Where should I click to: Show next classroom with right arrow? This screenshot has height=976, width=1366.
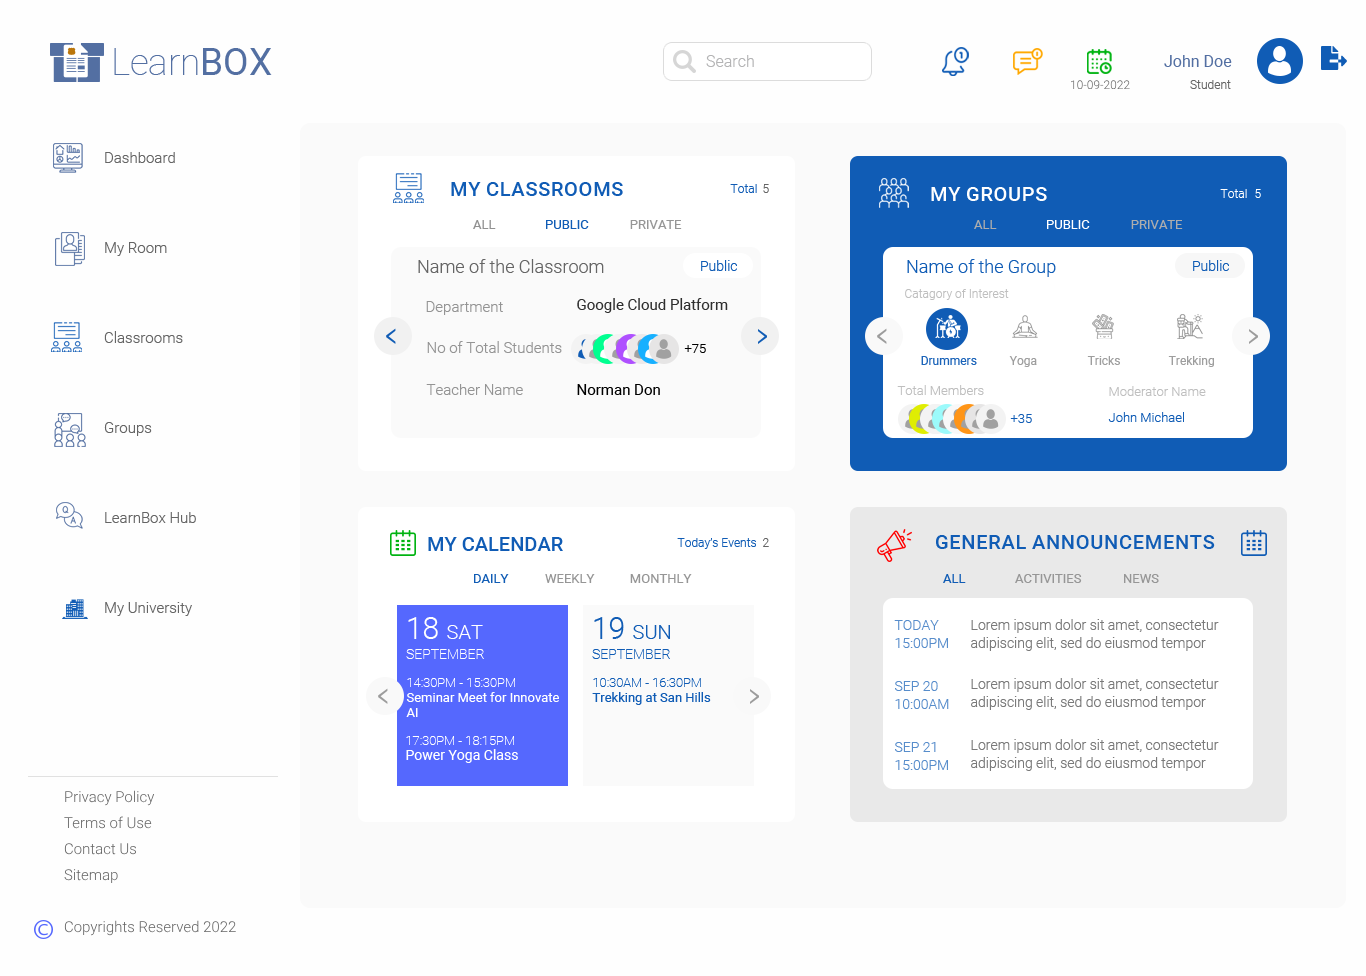760,336
